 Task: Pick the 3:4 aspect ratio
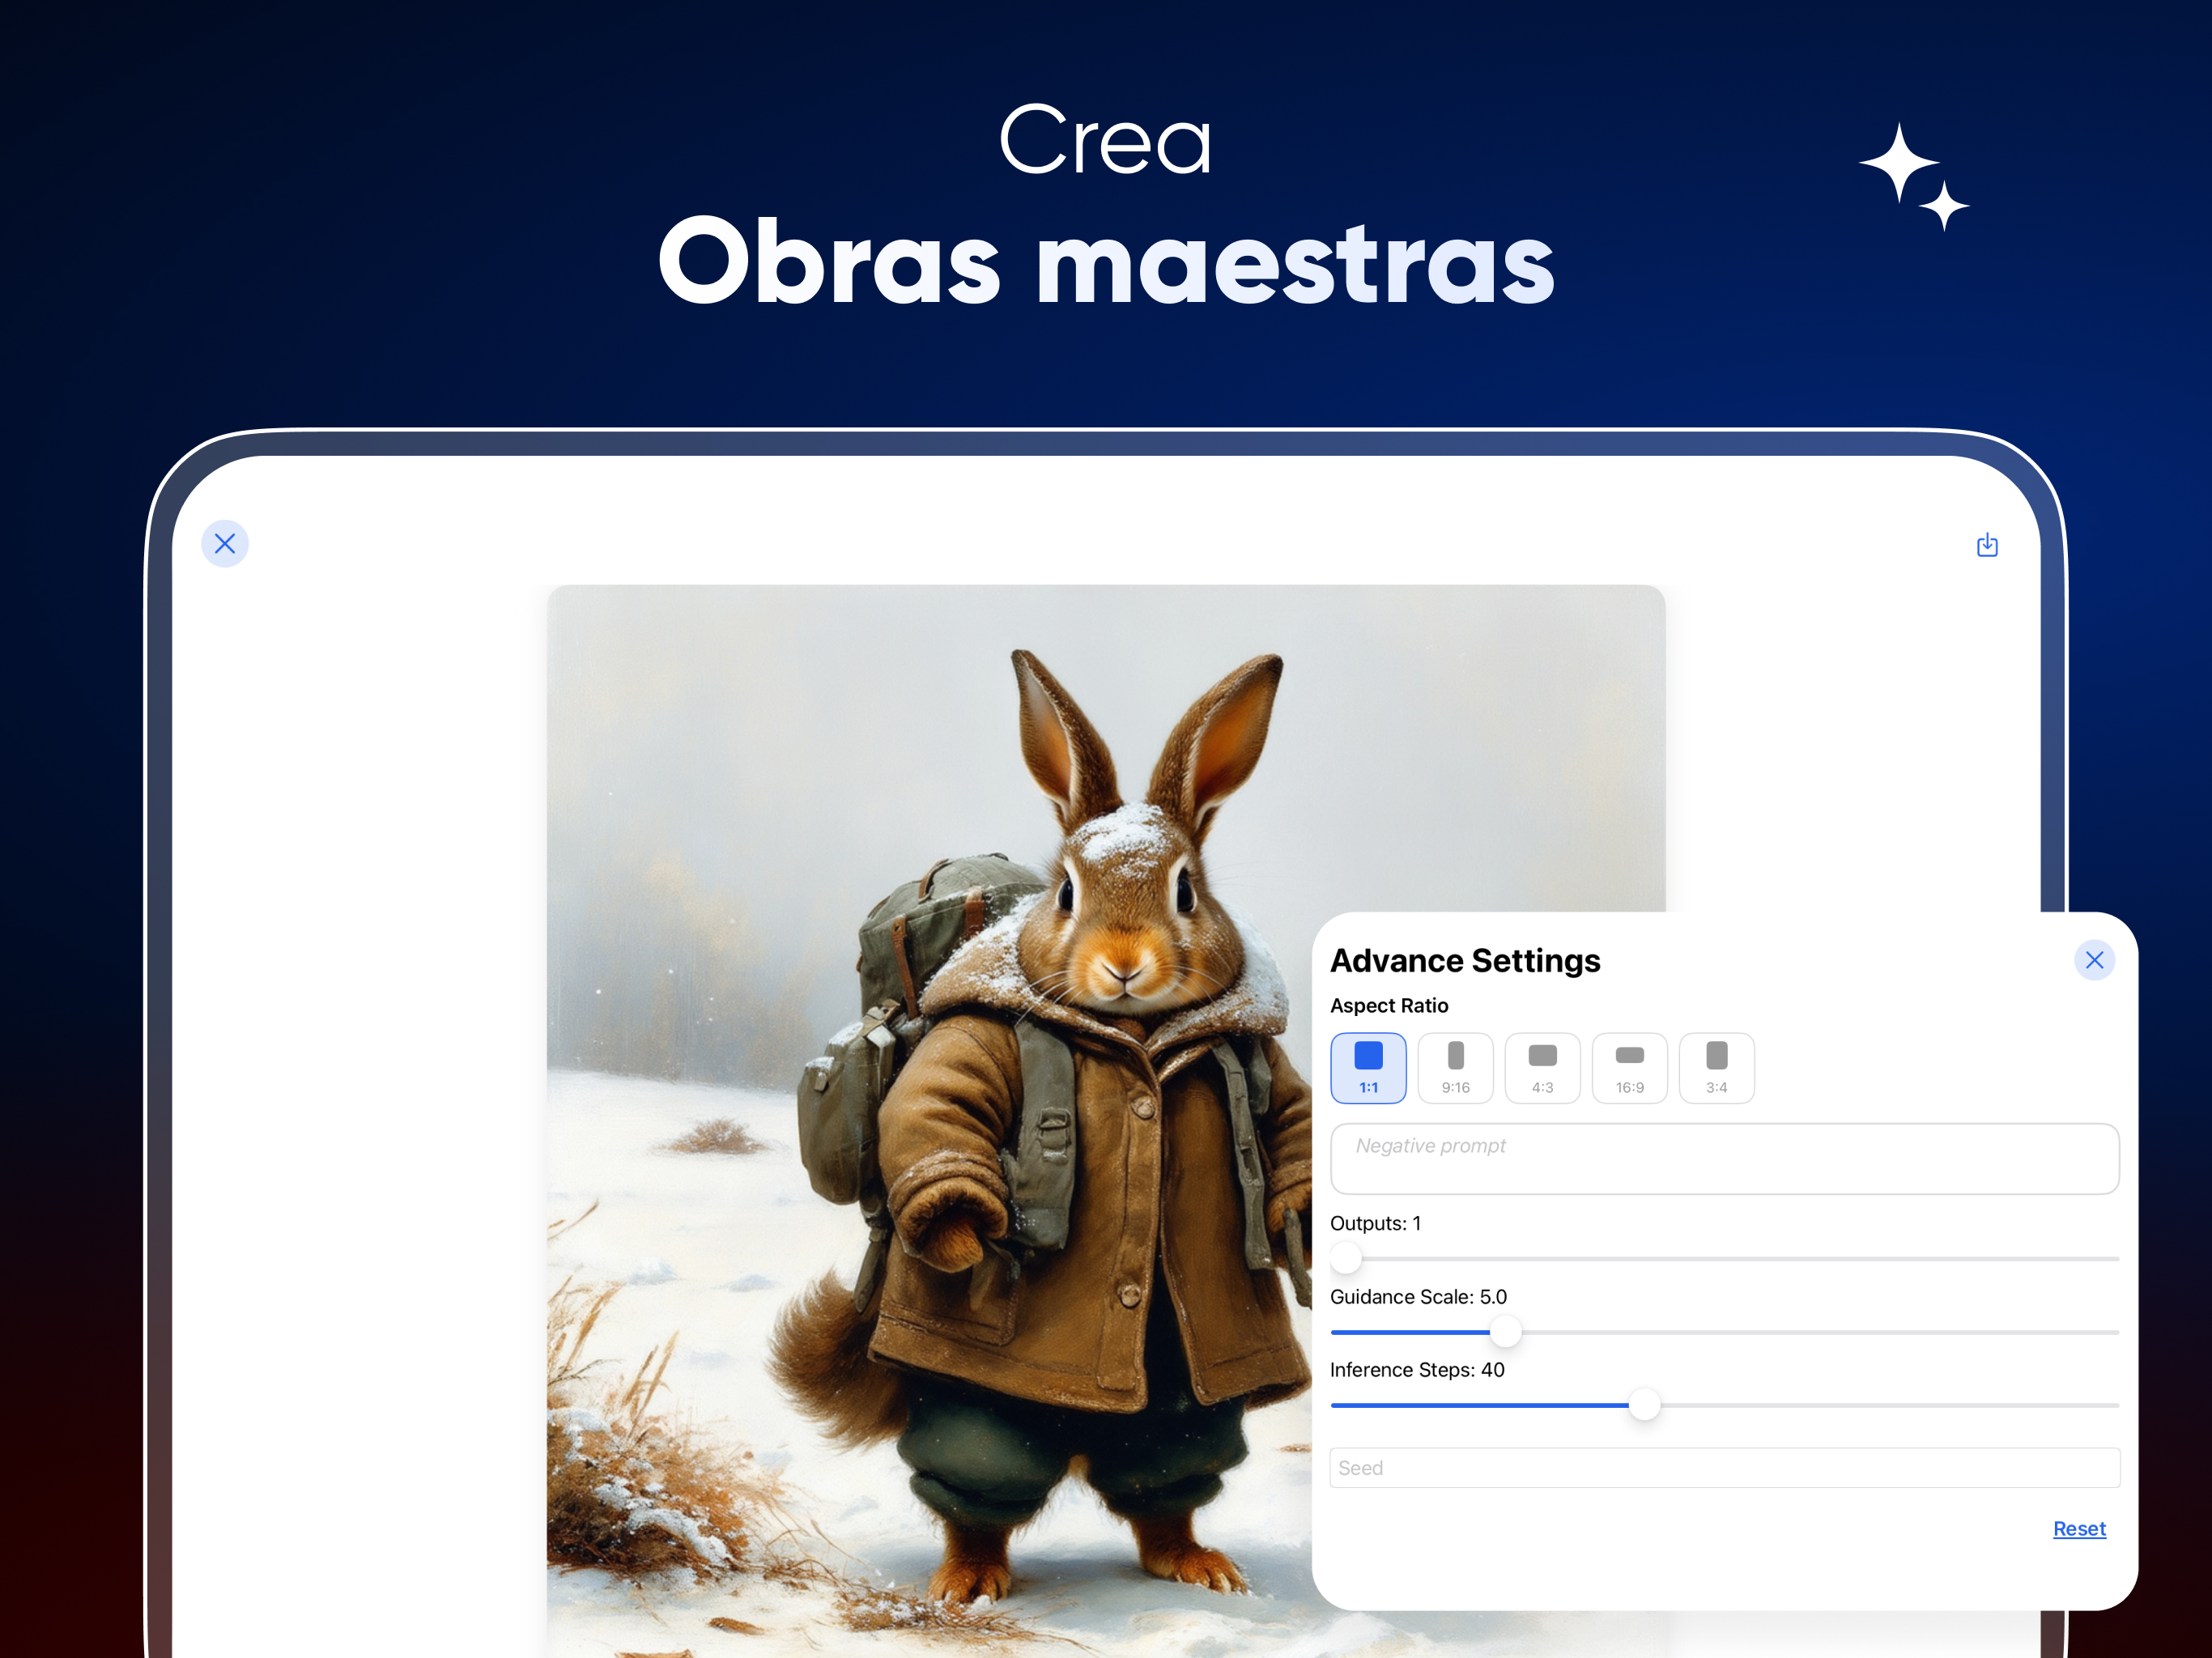1716,1068
